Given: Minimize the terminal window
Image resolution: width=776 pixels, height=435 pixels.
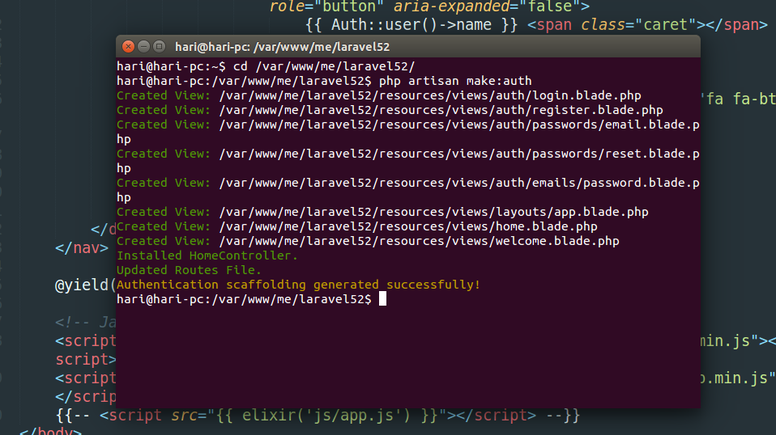Looking at the screenshot, I should pos(144,46).
